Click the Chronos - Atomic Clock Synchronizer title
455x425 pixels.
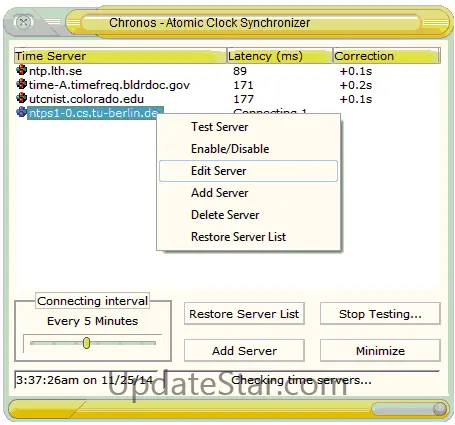209,23
